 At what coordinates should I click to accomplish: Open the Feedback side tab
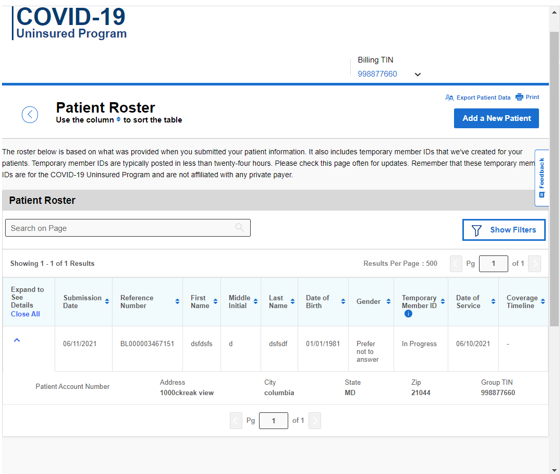pos(541,178)
